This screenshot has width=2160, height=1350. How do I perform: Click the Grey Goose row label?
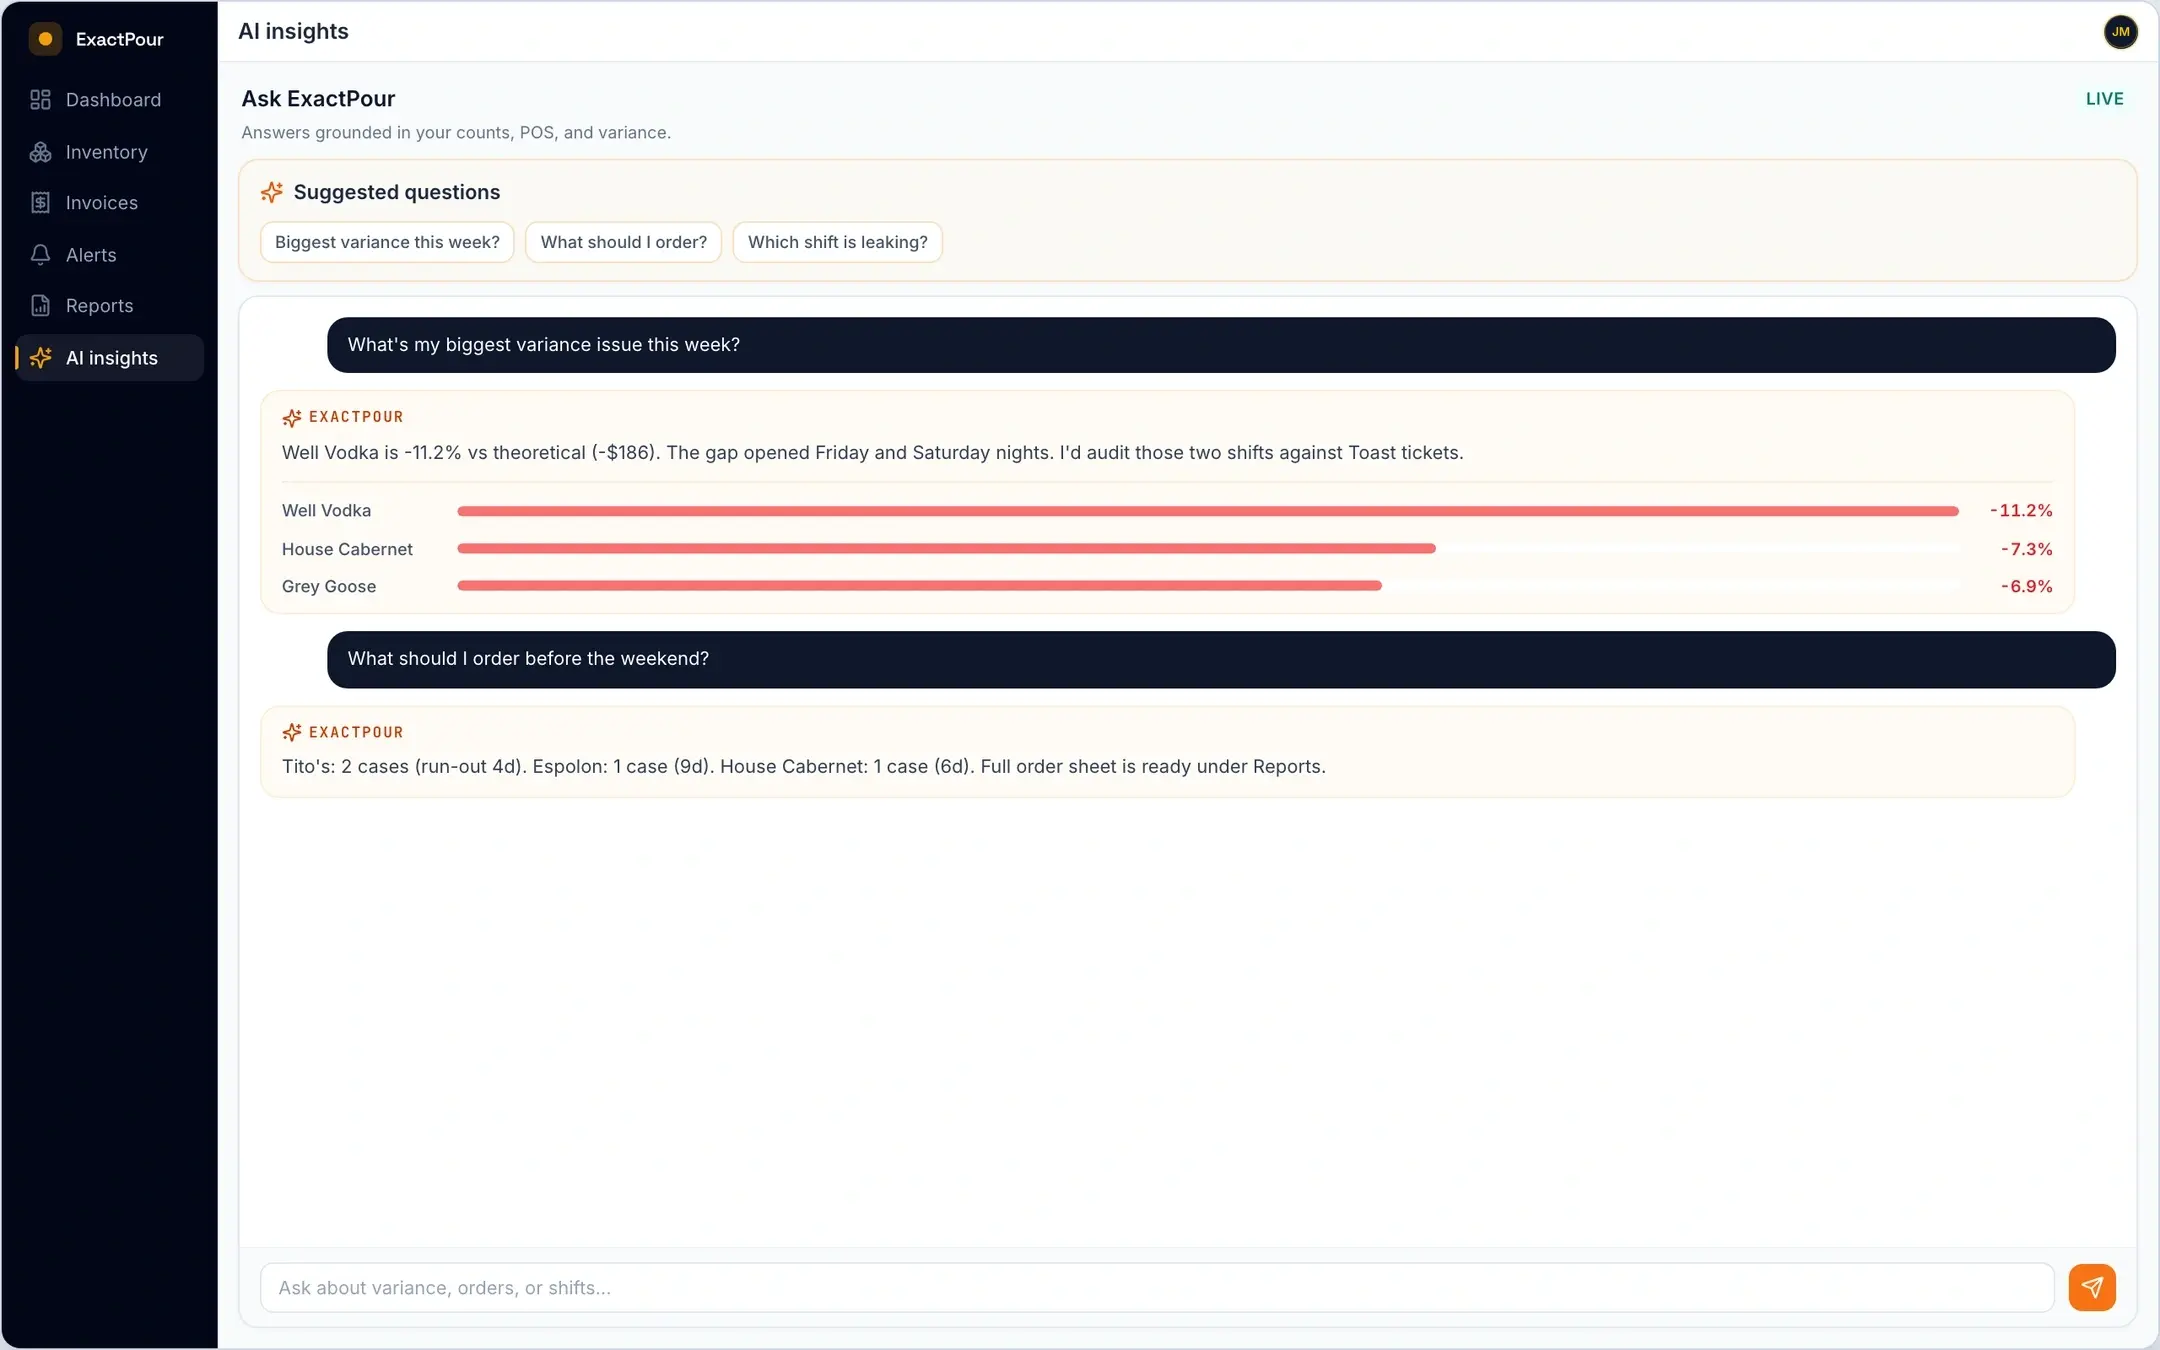click(x=329, y=586)
